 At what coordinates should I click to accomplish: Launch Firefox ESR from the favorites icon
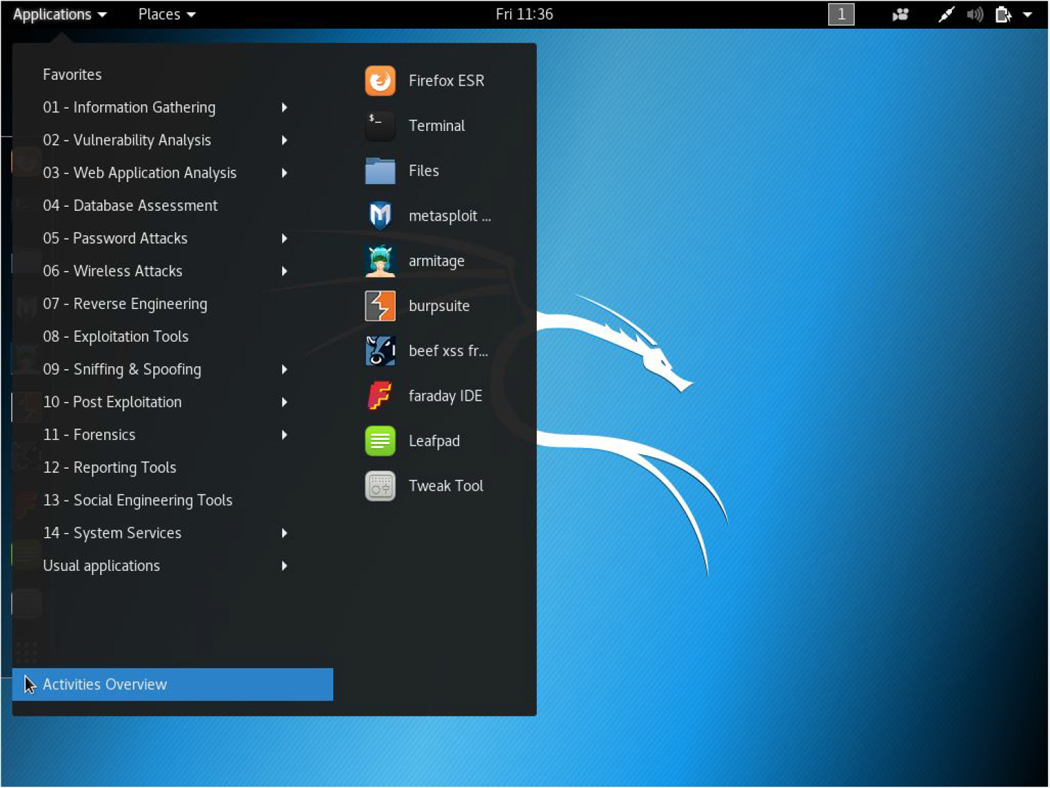[x=380, y=81]
